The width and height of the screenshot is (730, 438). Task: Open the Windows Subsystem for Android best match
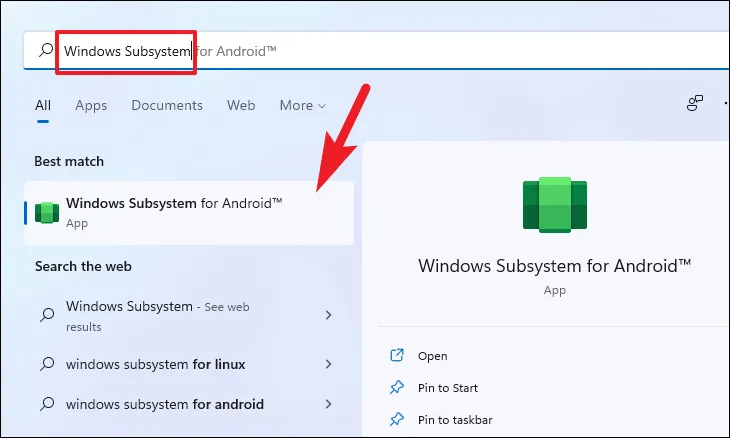coord(189,213)
